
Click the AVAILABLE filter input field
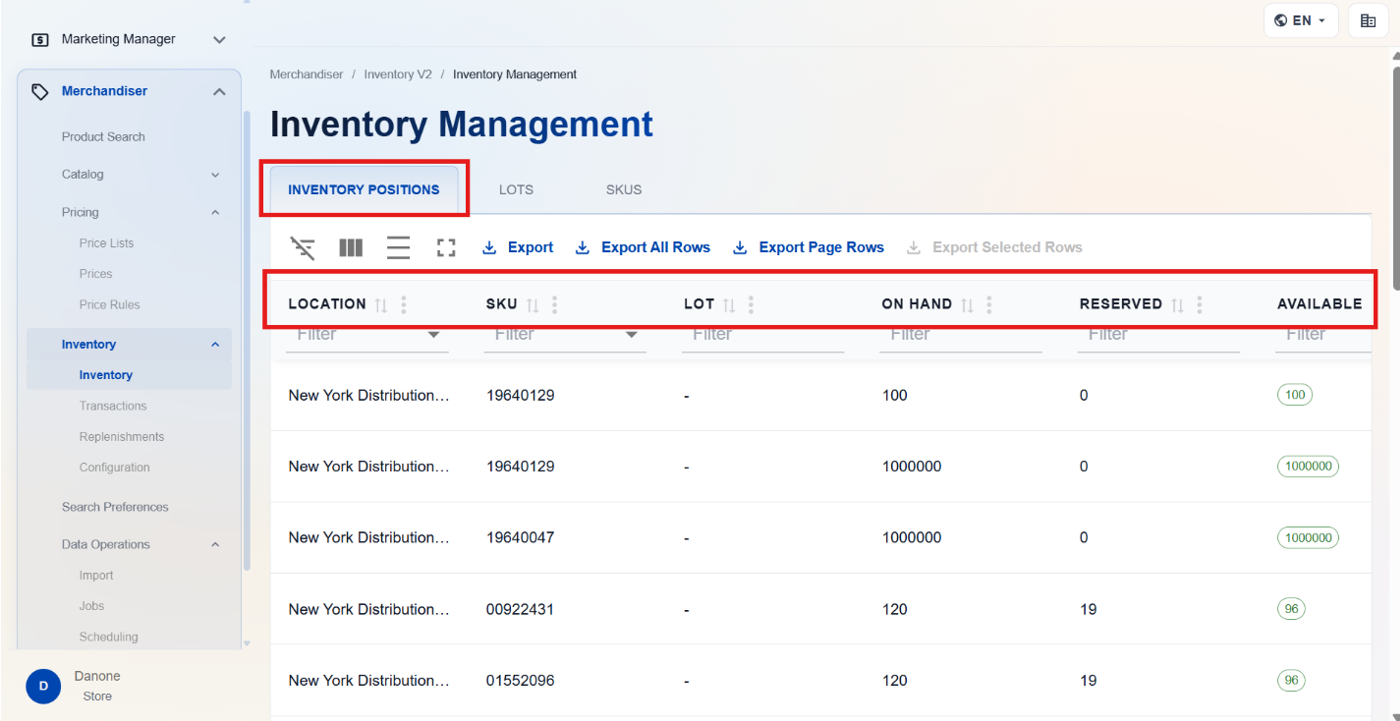point(1322,336)
